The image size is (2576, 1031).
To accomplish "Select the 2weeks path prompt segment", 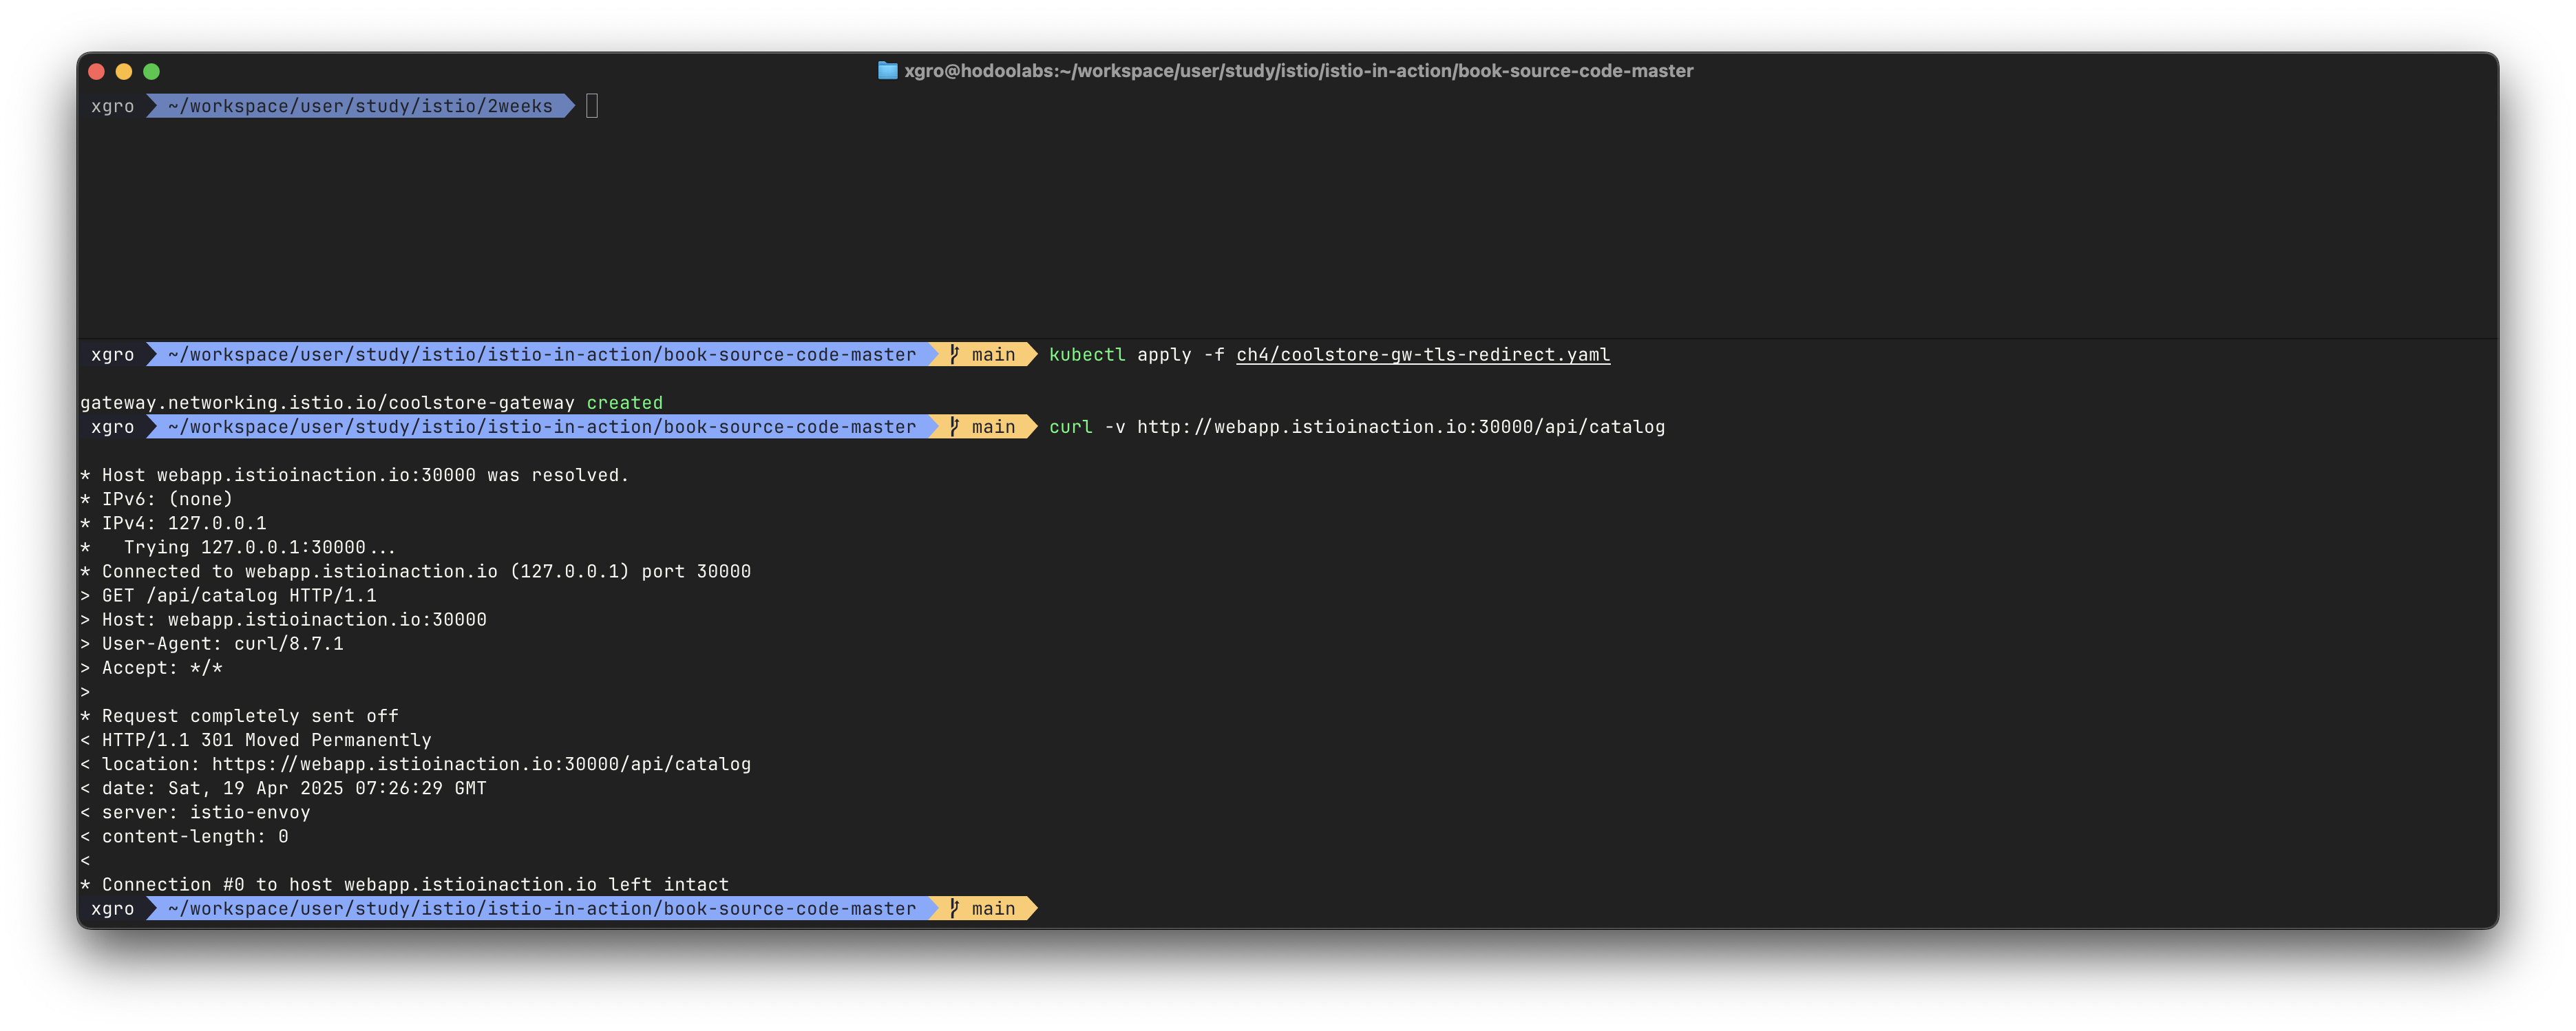I will point(360,105).
